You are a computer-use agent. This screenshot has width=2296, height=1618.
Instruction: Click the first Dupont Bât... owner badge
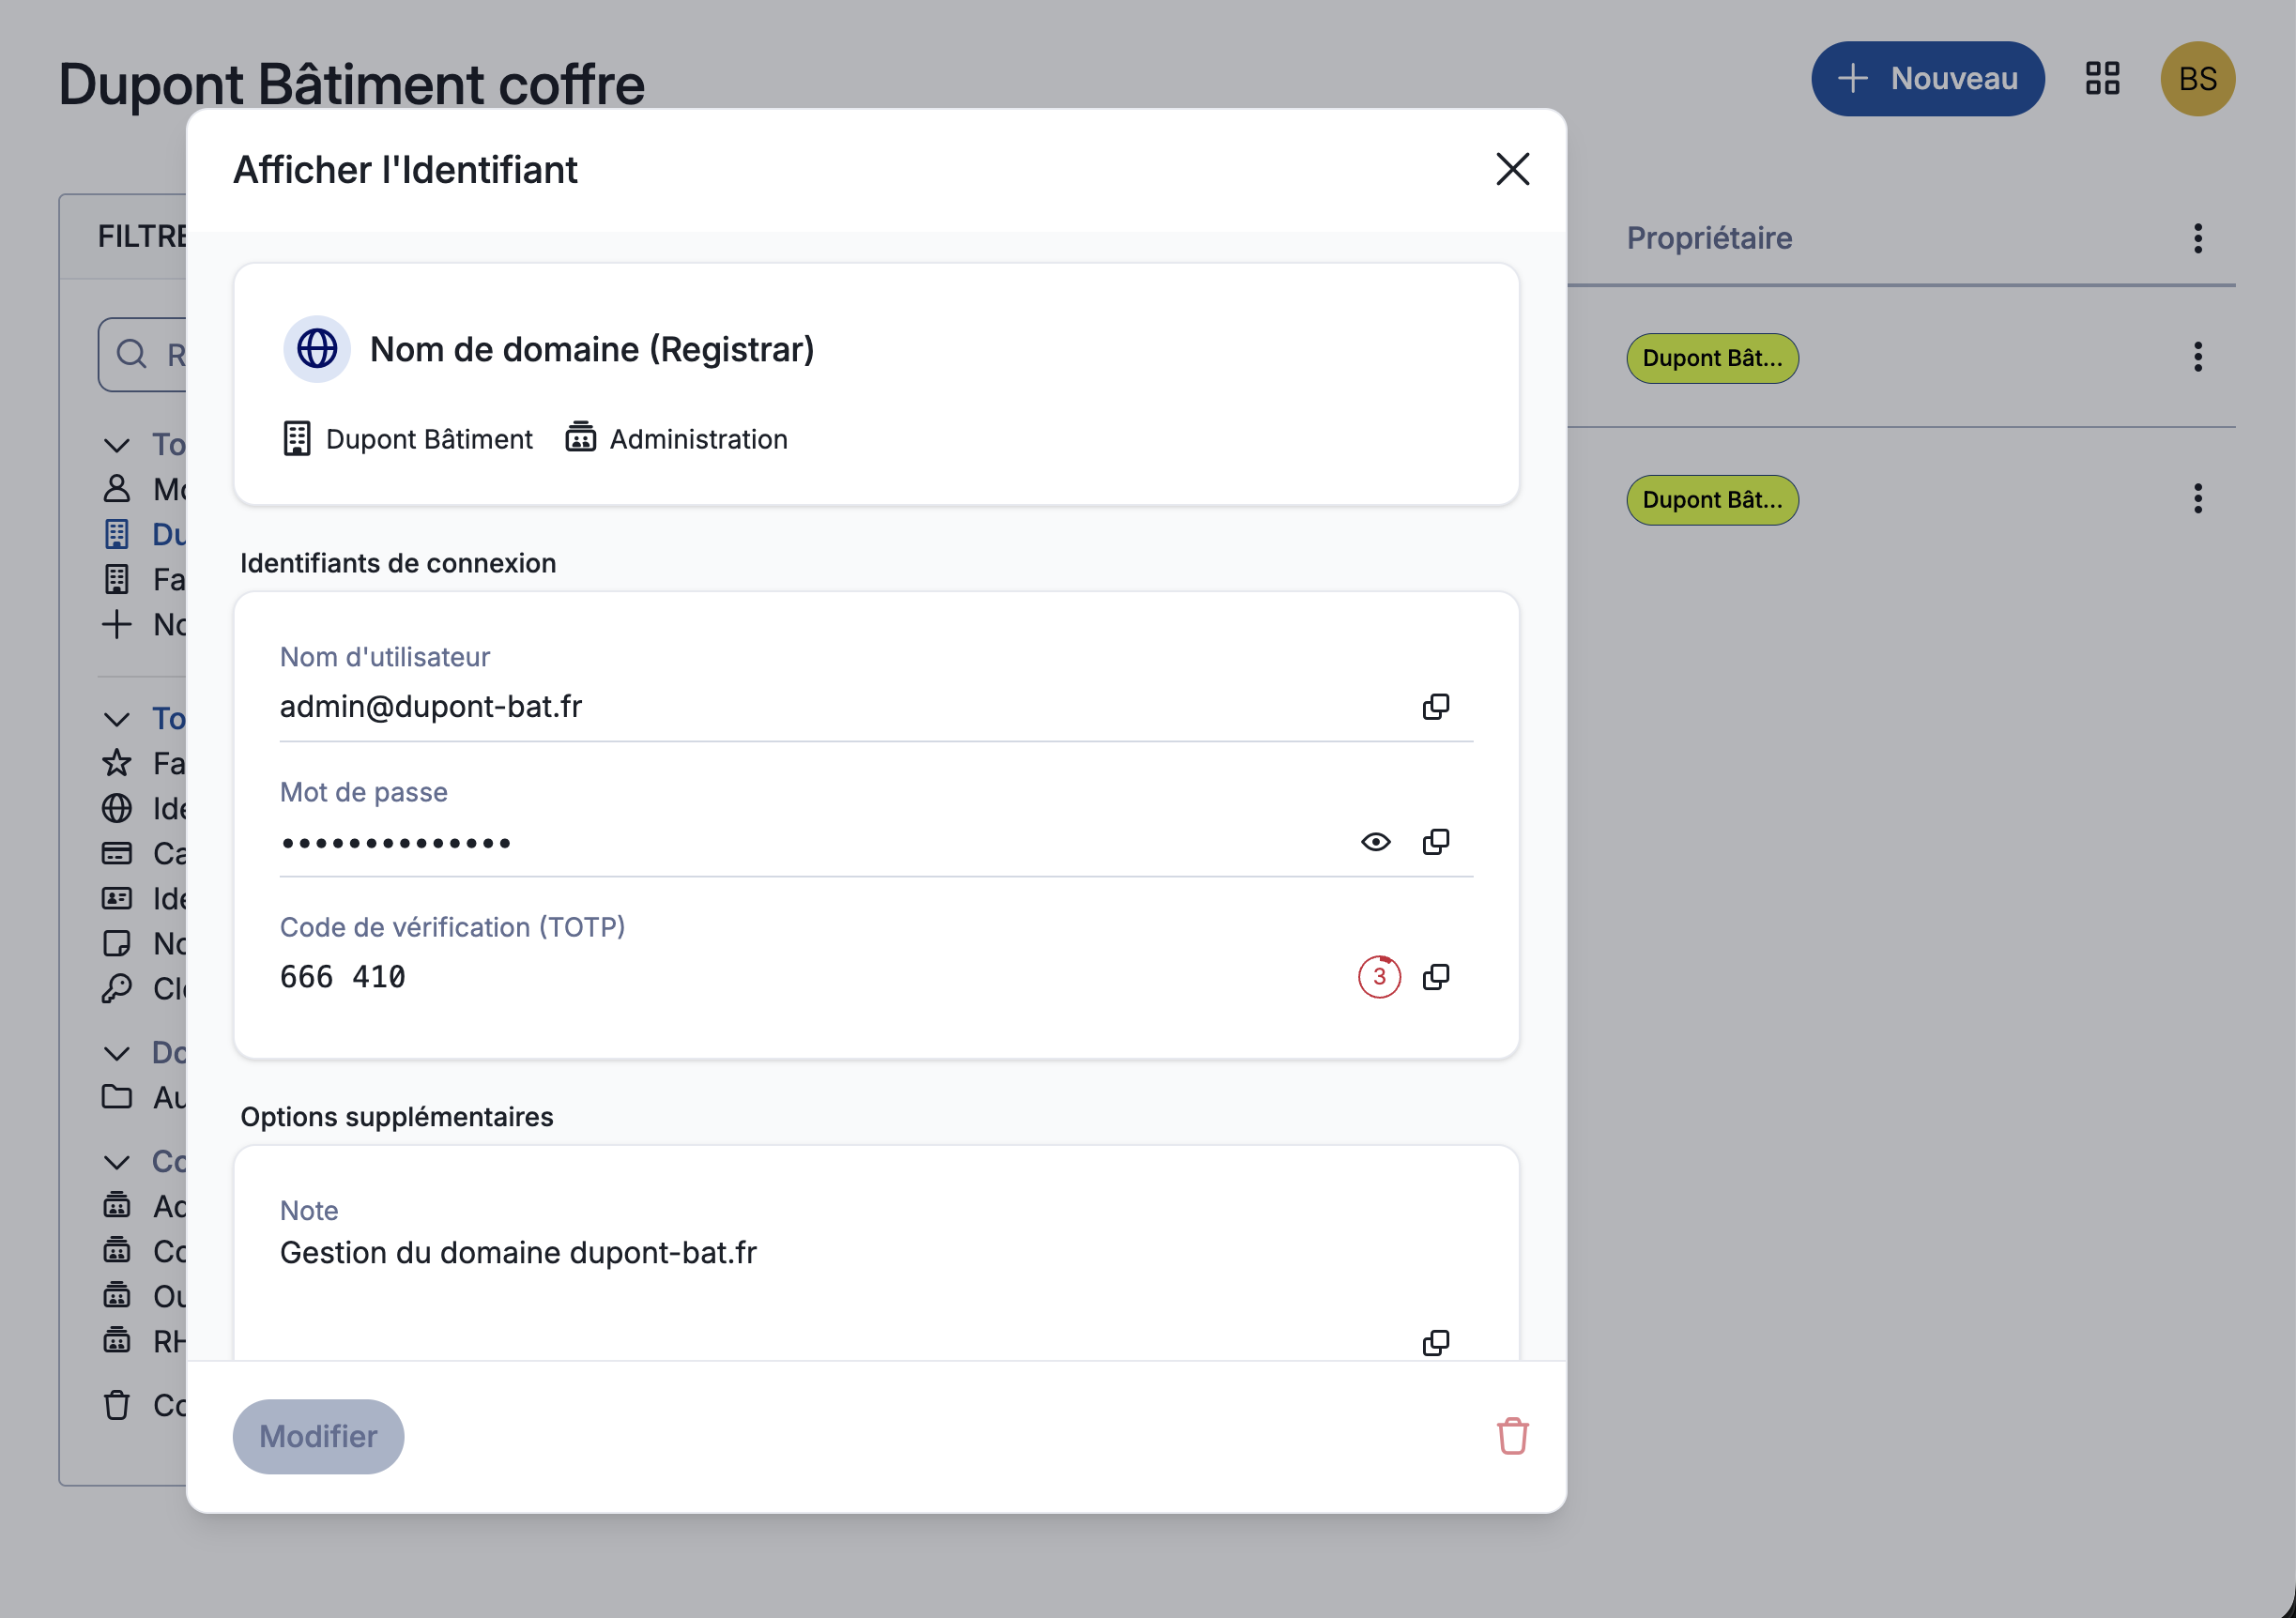click(1712, 358)
